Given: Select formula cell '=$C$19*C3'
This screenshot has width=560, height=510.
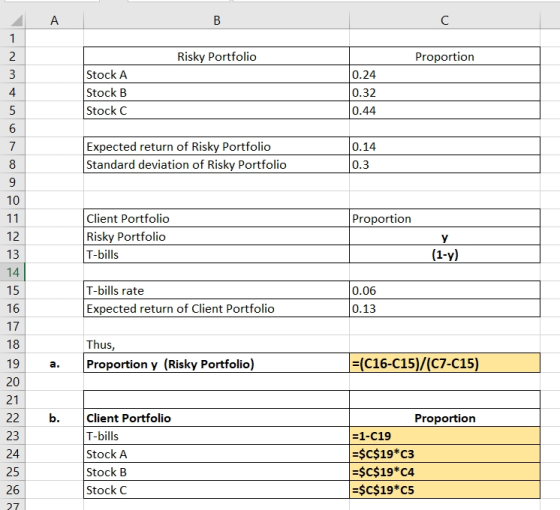Looking at the screenshot, I should (x=444, y=454).
